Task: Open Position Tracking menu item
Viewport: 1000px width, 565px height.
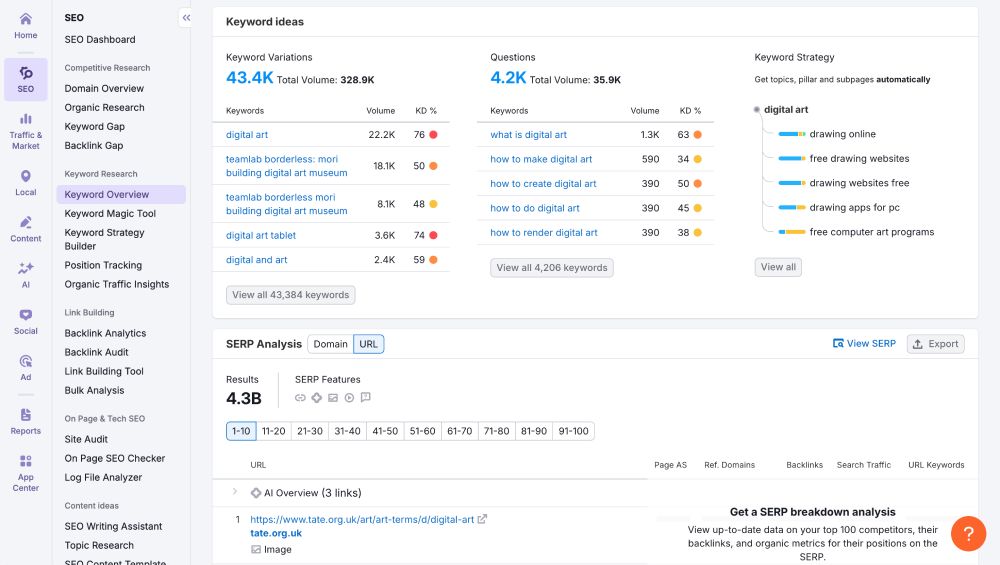Action: (103, 265)
